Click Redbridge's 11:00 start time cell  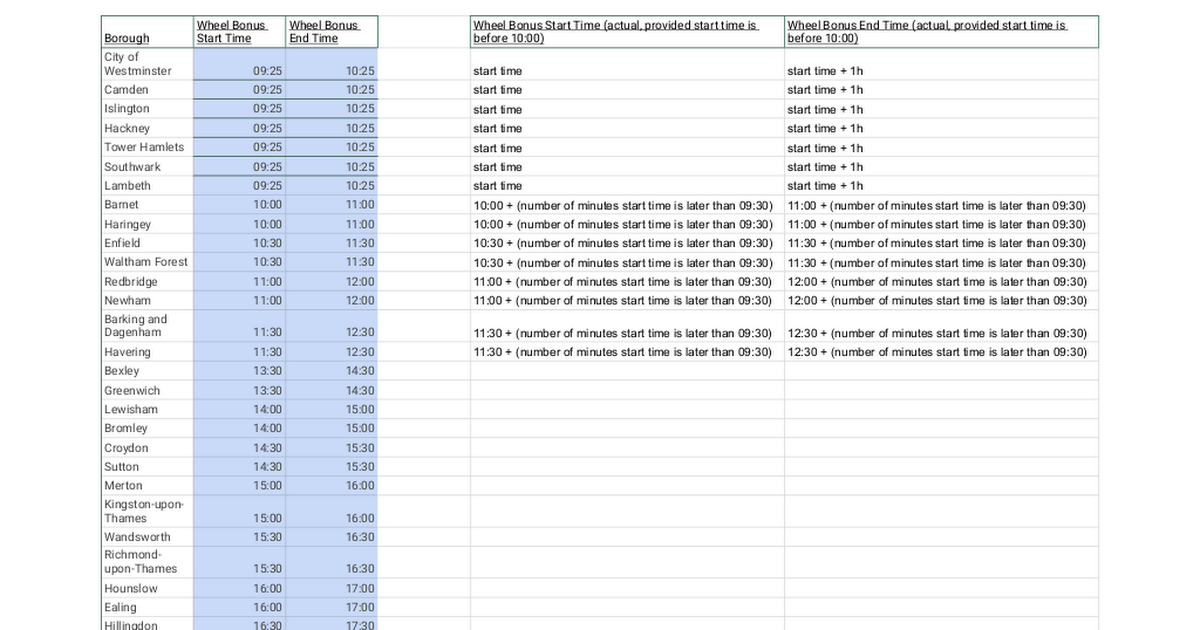(239, 282)
